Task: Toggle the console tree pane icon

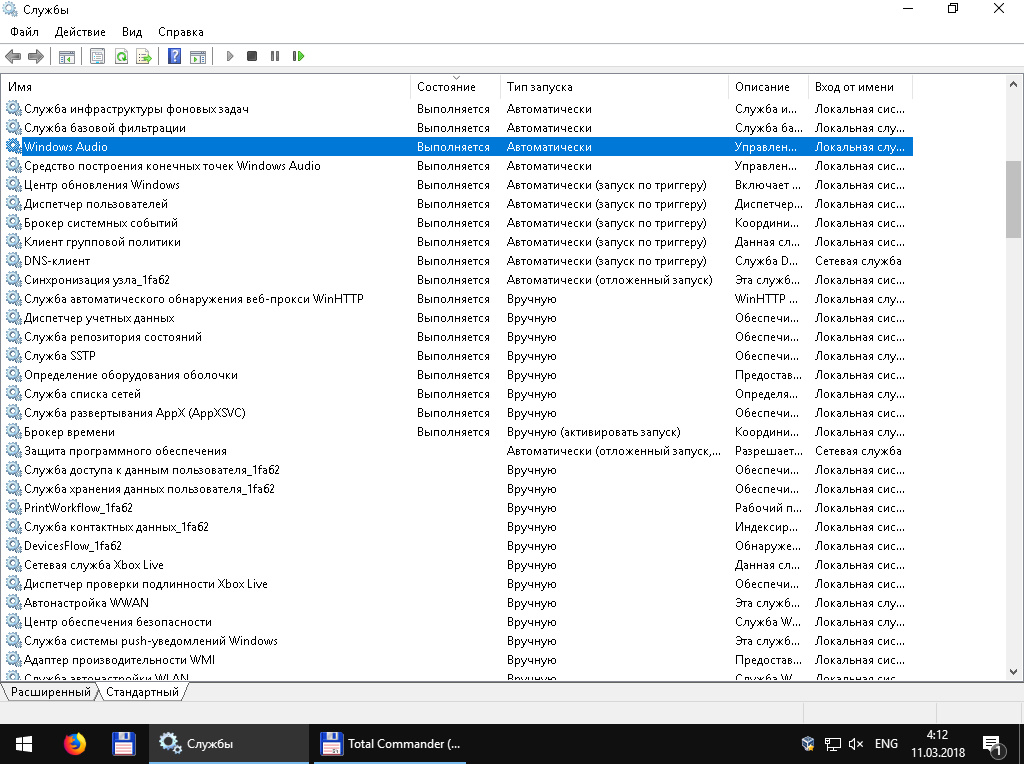Action: point(67,56)
